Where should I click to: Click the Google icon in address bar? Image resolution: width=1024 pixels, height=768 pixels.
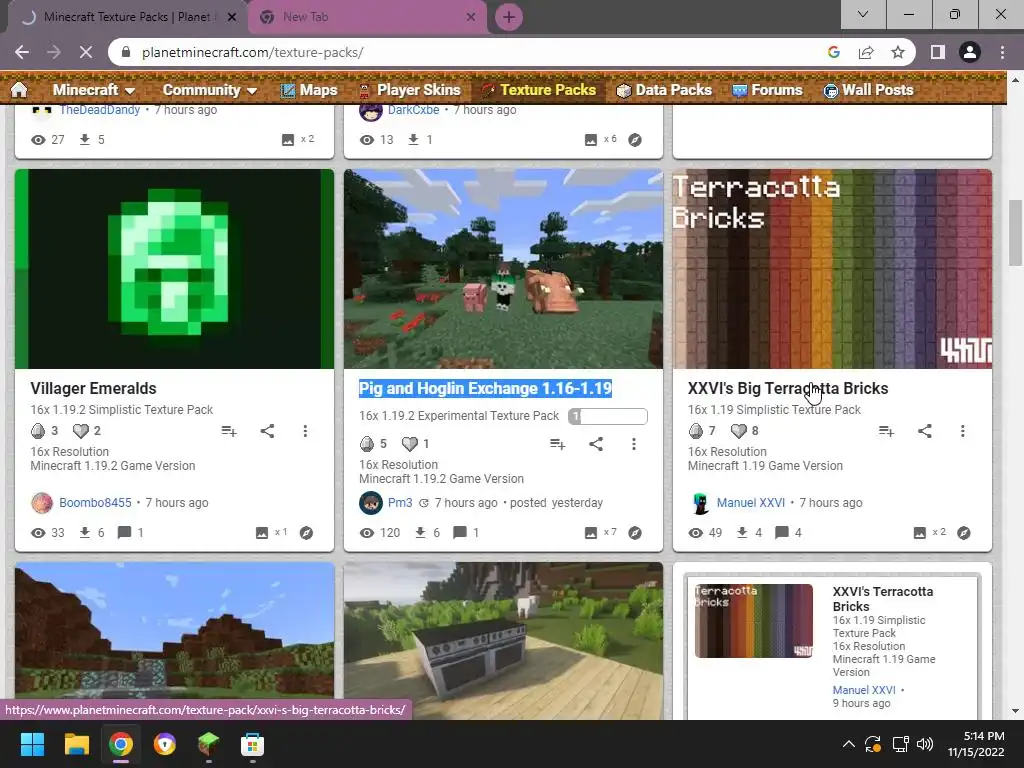834,52
